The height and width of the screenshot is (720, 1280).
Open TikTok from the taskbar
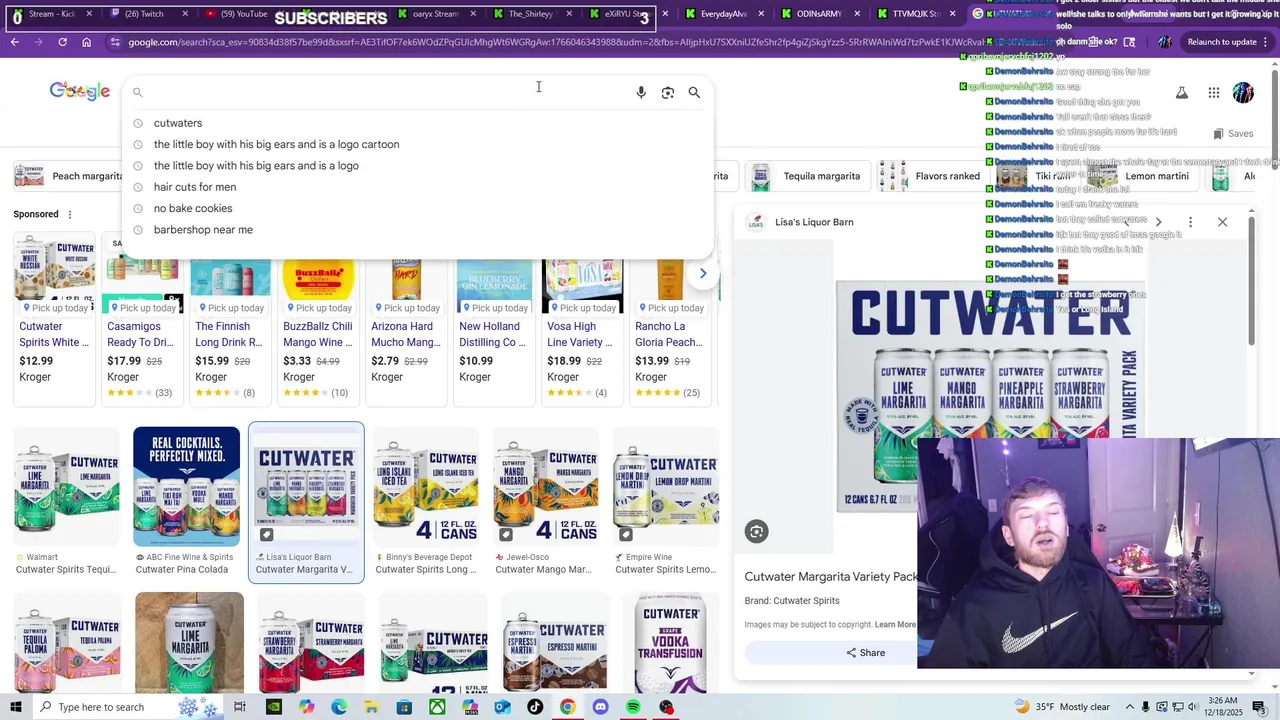tap(535, 707)
